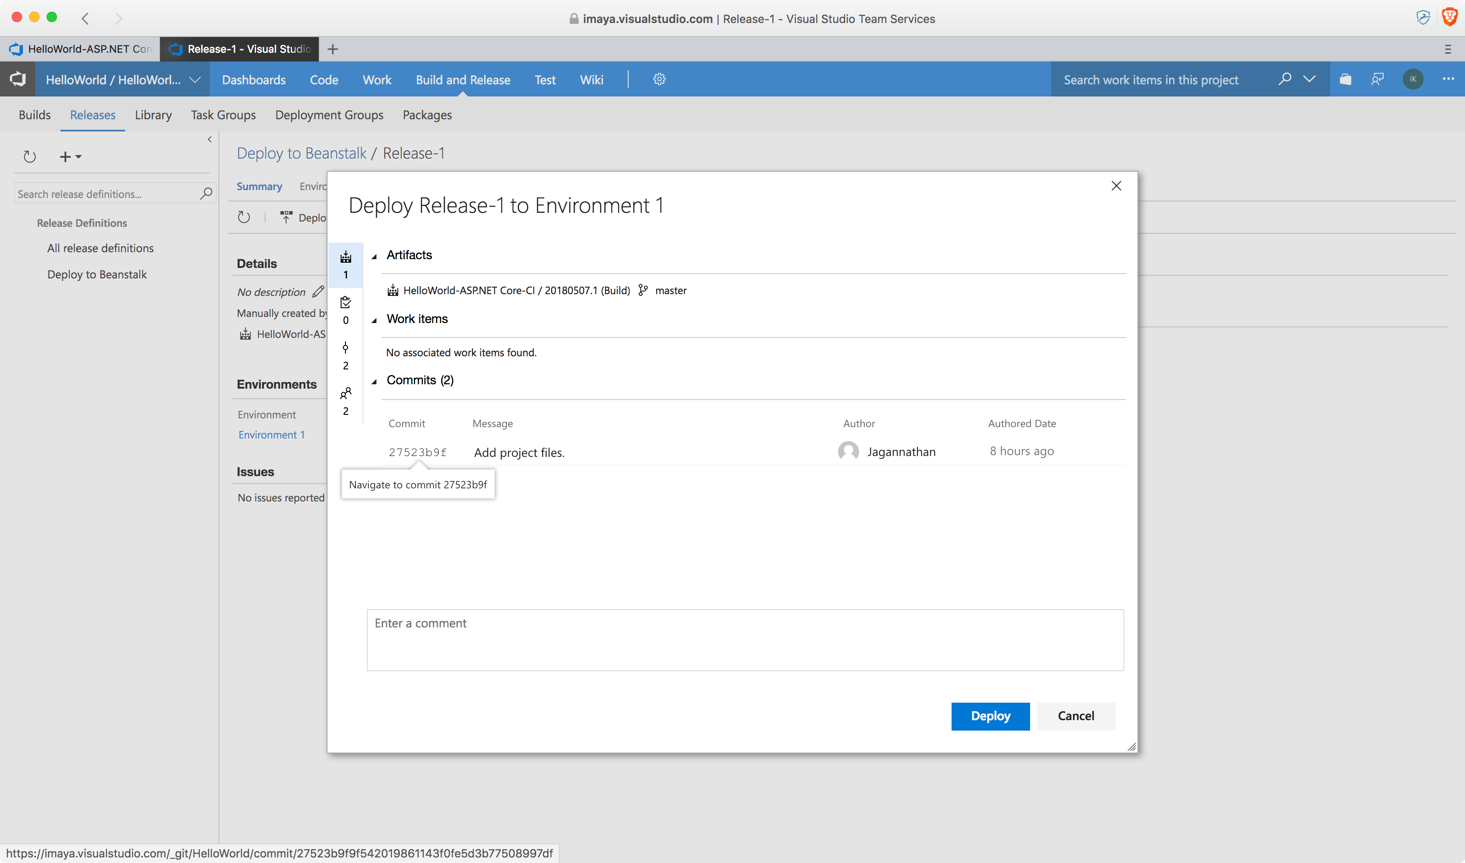This screenshot has height=863, width=1465.
Task: Open the Dashboards hub
Action: click(x=254, y=80)
